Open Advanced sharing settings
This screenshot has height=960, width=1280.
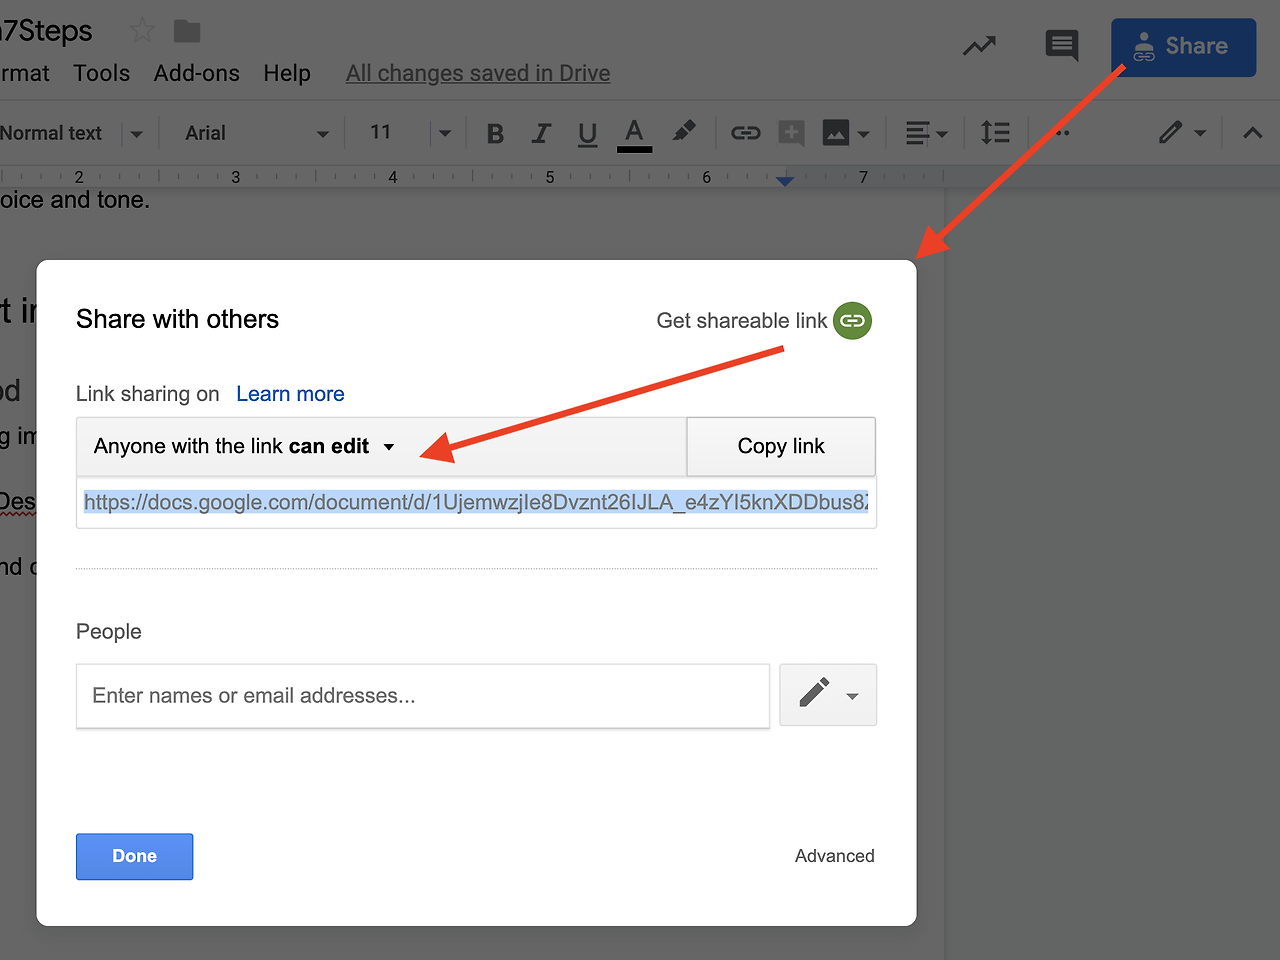pos(834,856)
